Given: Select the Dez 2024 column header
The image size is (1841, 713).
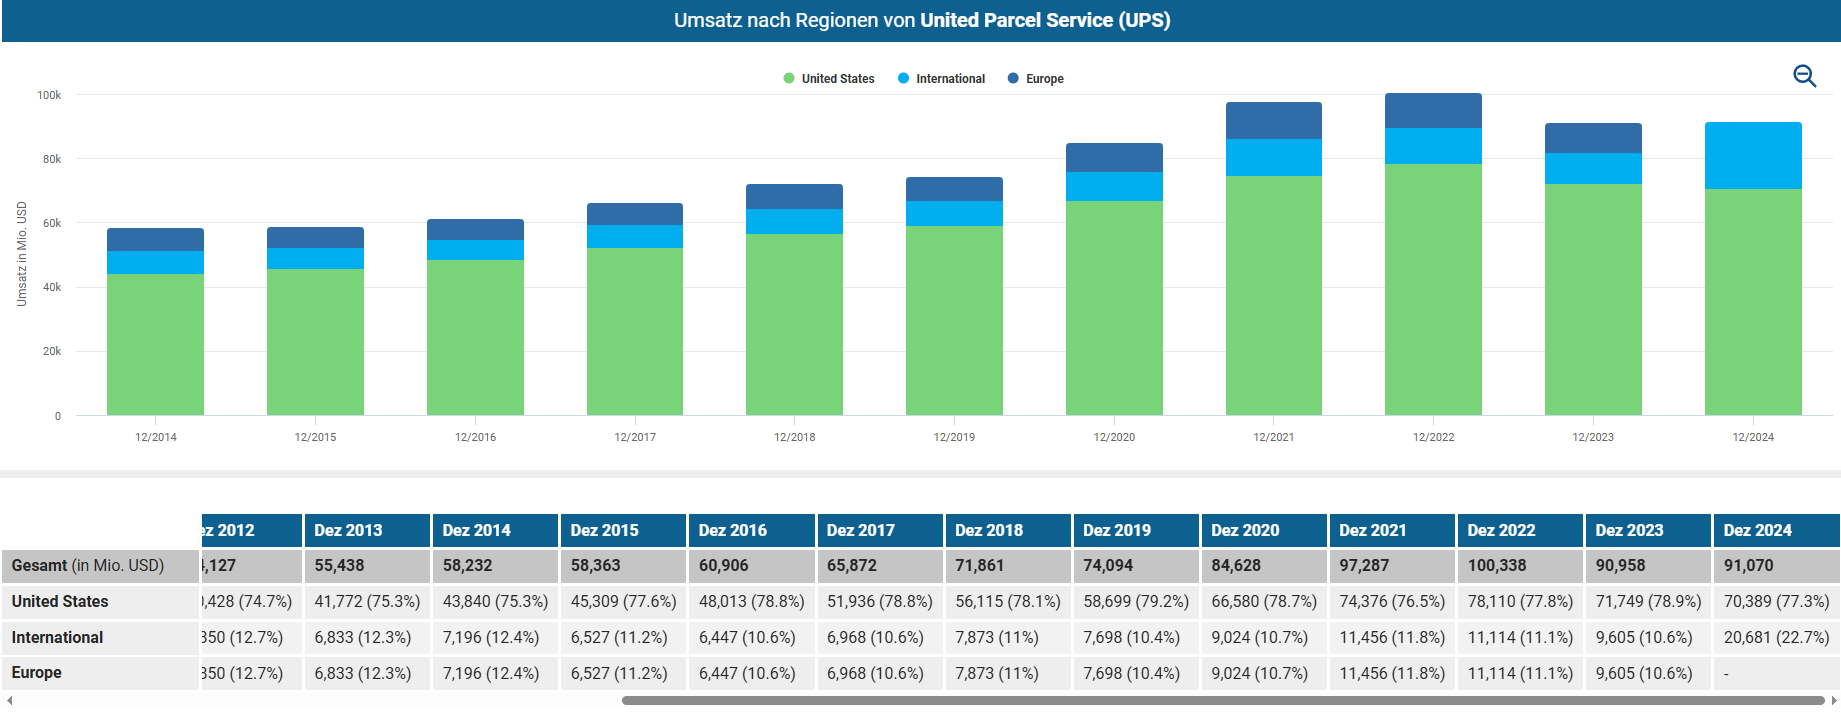Looking at the screenshot, I should [1757, 530].
